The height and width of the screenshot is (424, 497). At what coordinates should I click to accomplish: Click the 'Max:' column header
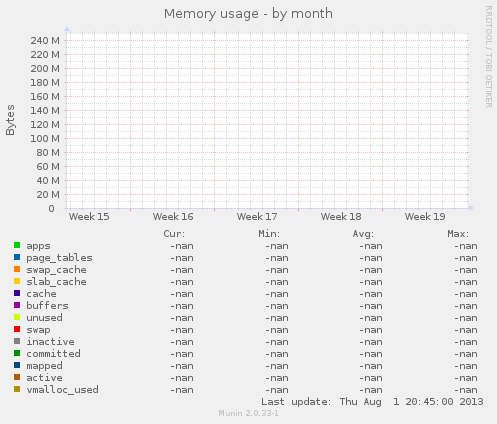(458, 234)
